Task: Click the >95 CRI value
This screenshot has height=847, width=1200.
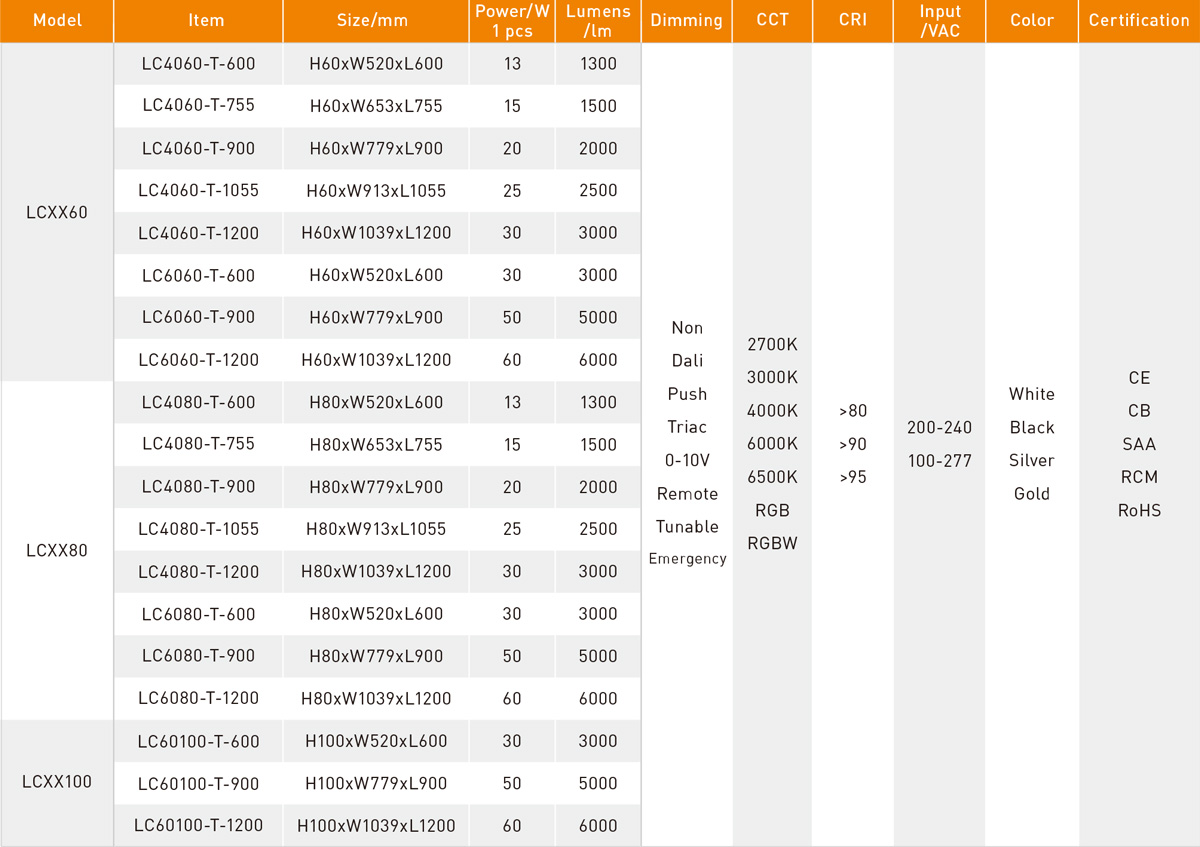Action: point(853,477)
